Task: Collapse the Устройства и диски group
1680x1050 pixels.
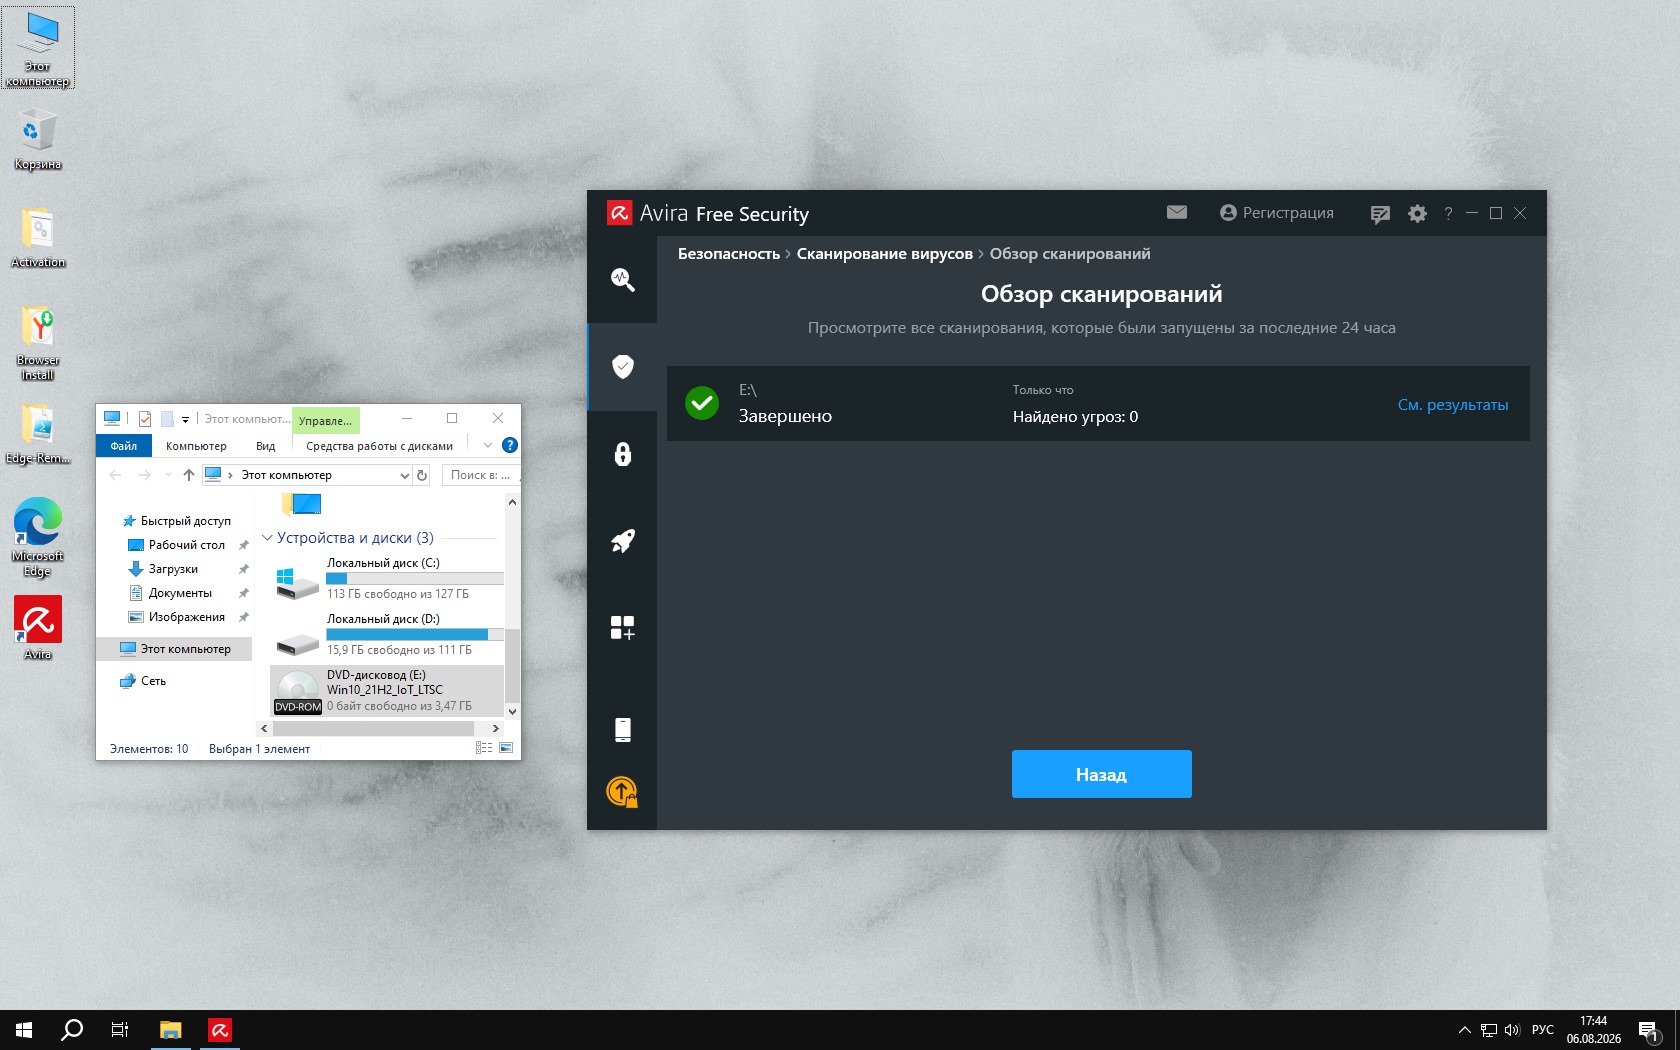Action: pyautogui.click(x=267, y=538)
